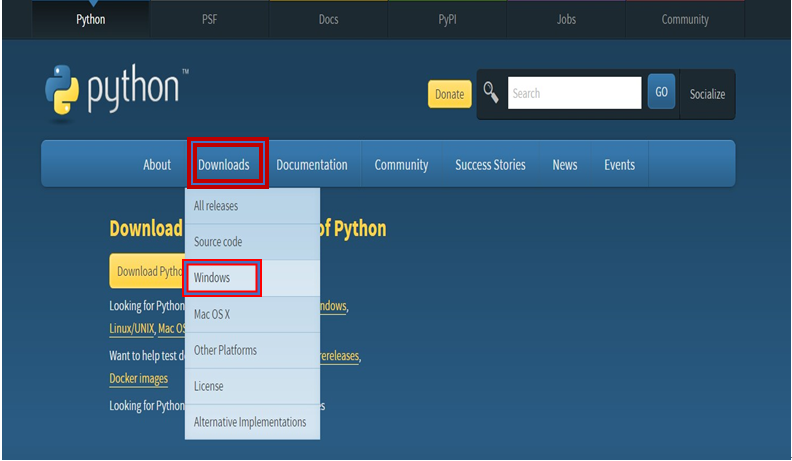
Task: Select Other Platforms menu entry
Action: pos(252,350)
